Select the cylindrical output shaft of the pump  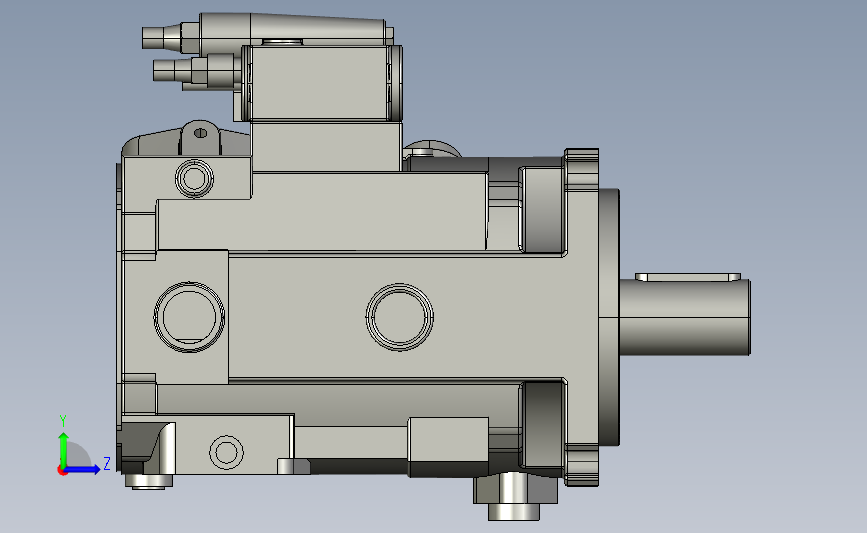[684, 317]
